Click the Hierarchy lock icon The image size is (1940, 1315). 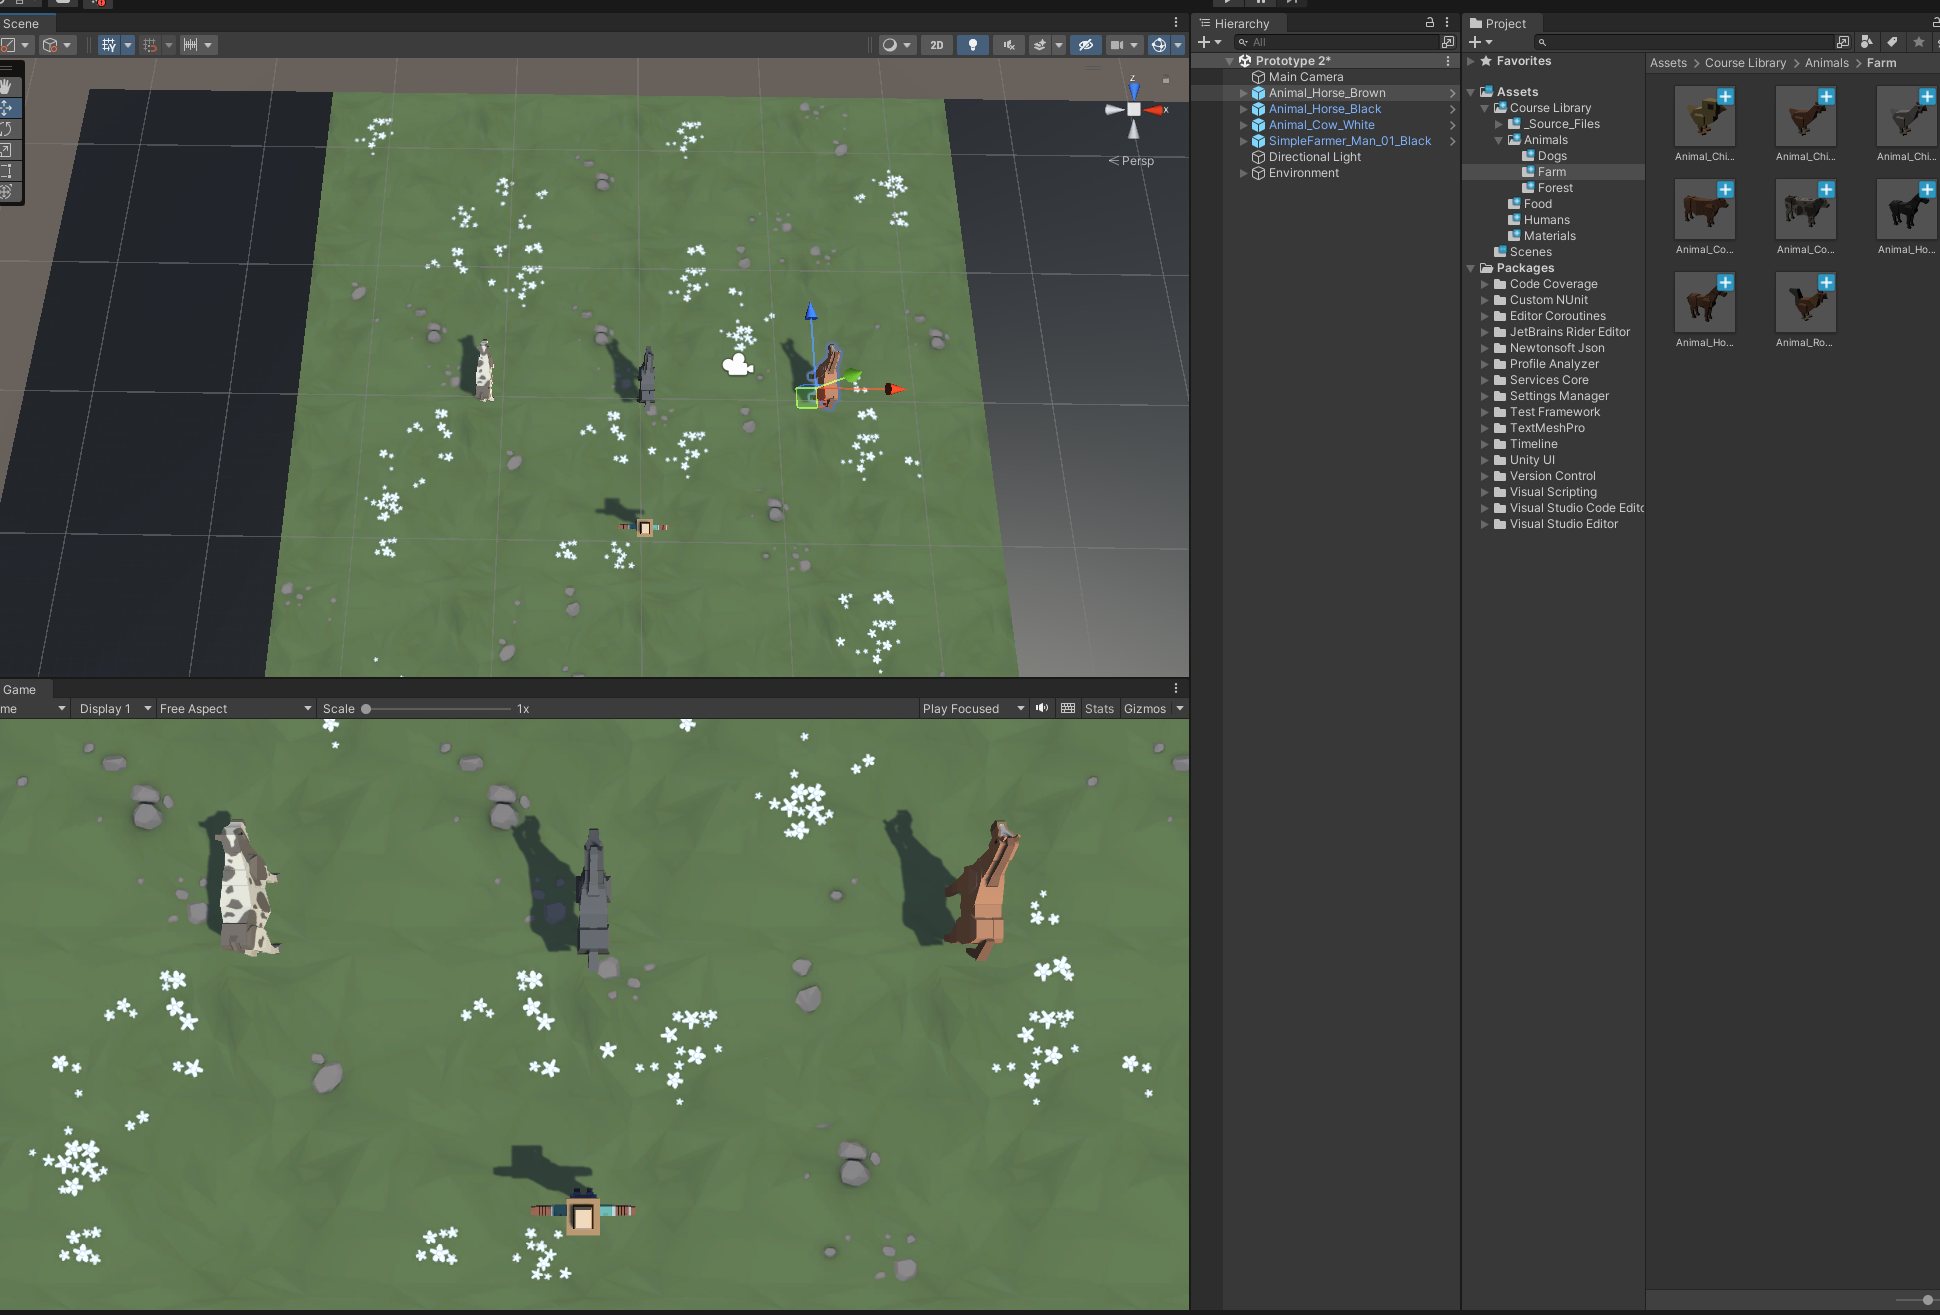[x=1429, y=22]
